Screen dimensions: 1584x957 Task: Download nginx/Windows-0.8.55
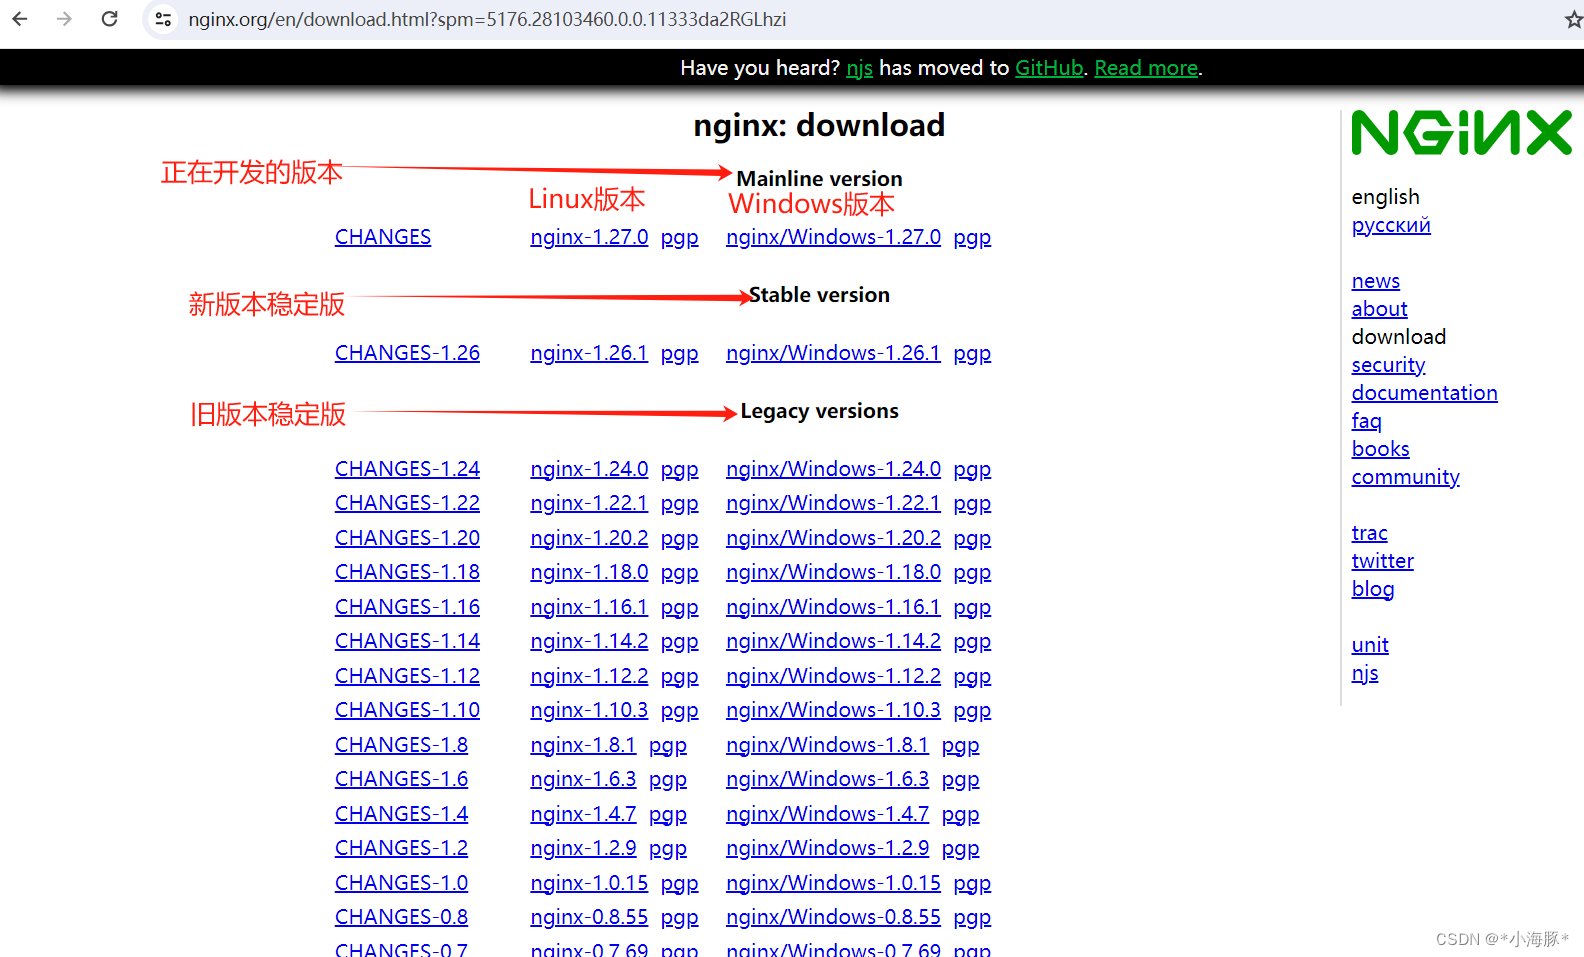[833, 917]
